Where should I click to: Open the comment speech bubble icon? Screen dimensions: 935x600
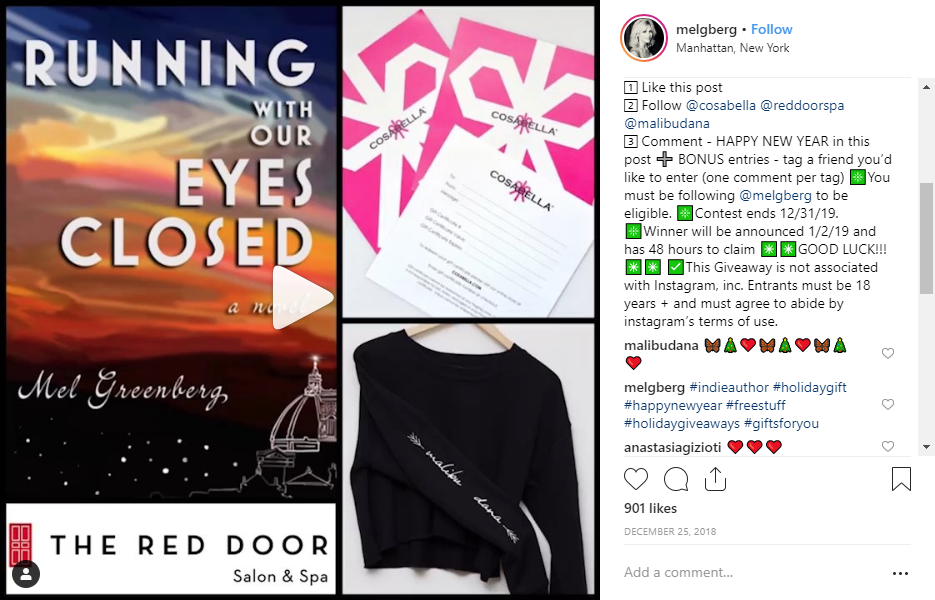pos(676,479)
